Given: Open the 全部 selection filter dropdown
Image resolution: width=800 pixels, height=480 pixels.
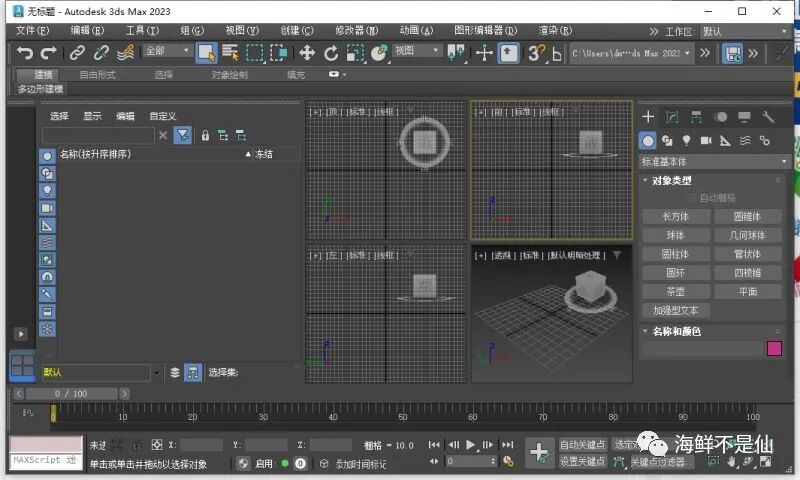Looking at the screenshot, I should (x=167, y=50).
